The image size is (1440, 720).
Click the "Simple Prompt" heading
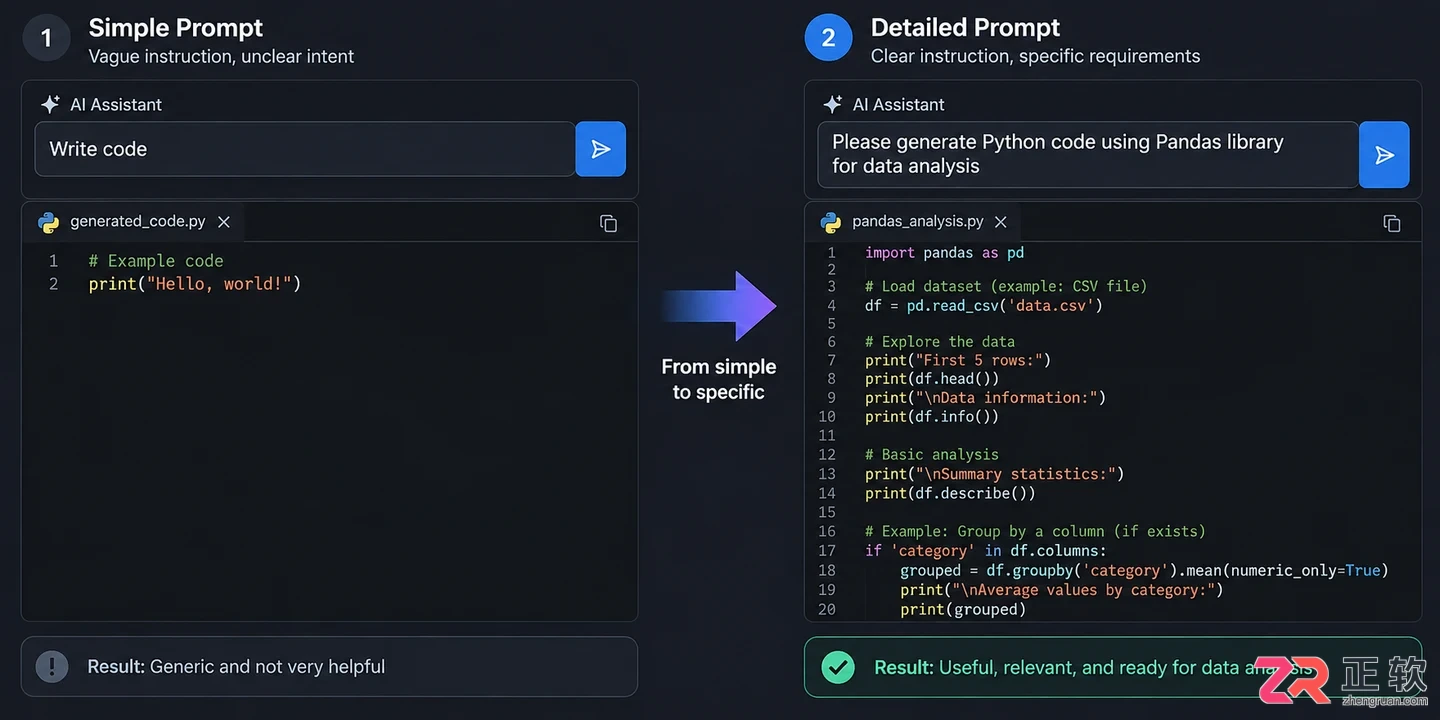(x=176, y=28)
